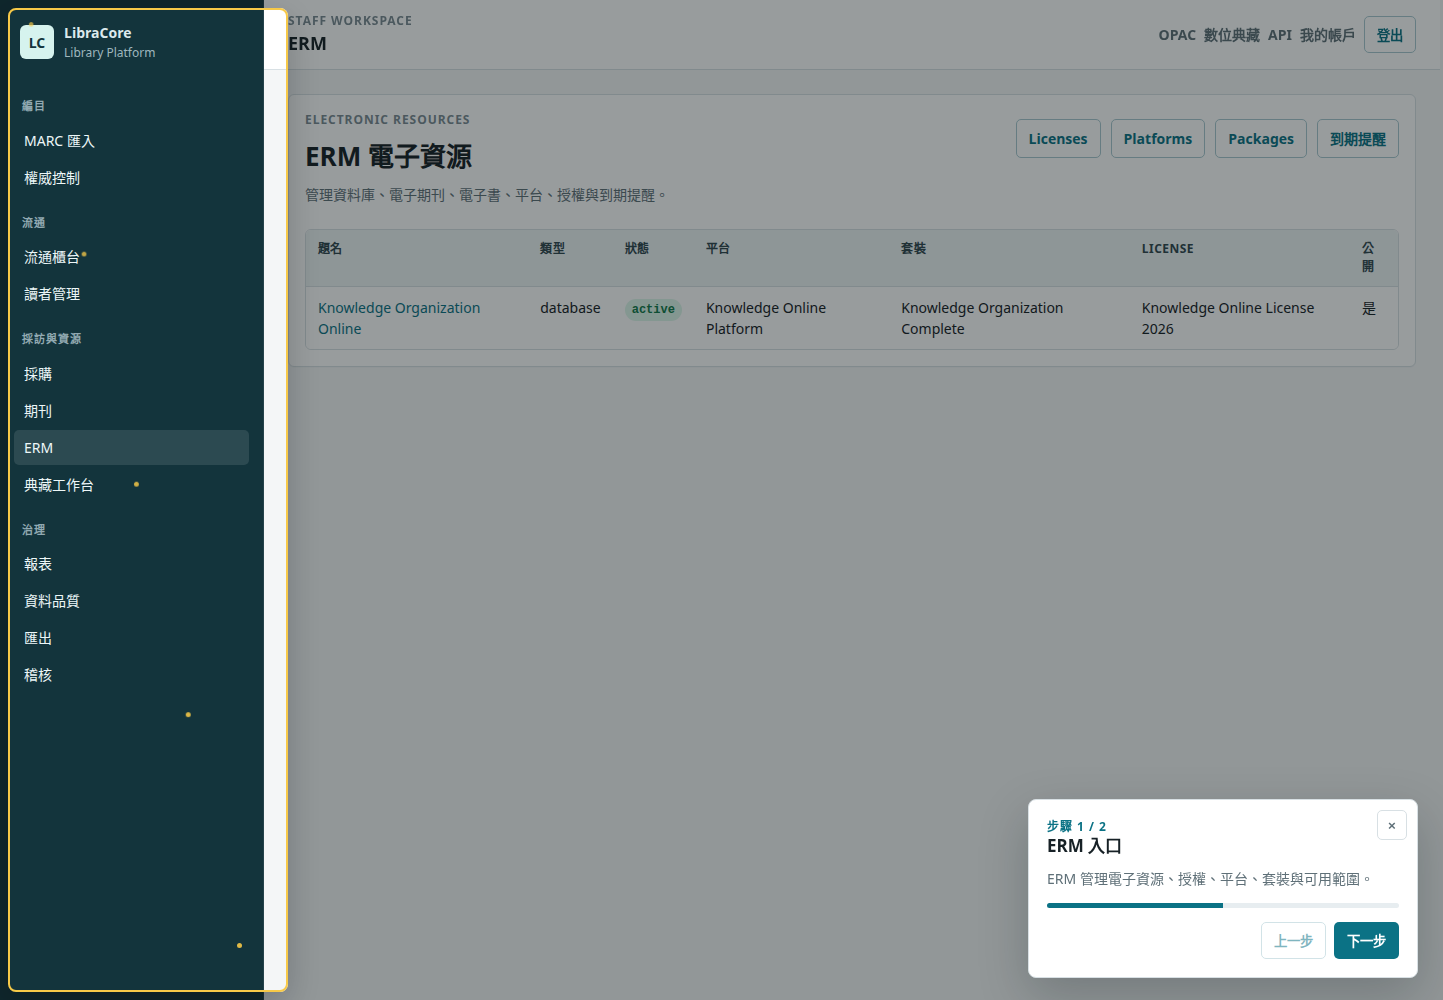Click the active status badge

[x=653, y=309]
